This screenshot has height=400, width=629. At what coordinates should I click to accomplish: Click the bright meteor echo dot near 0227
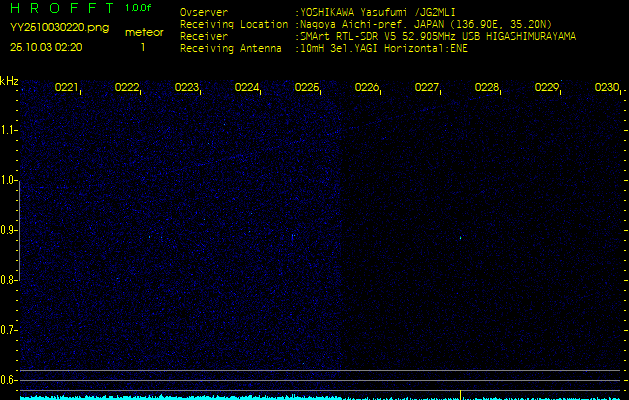[x=460, y=238]
